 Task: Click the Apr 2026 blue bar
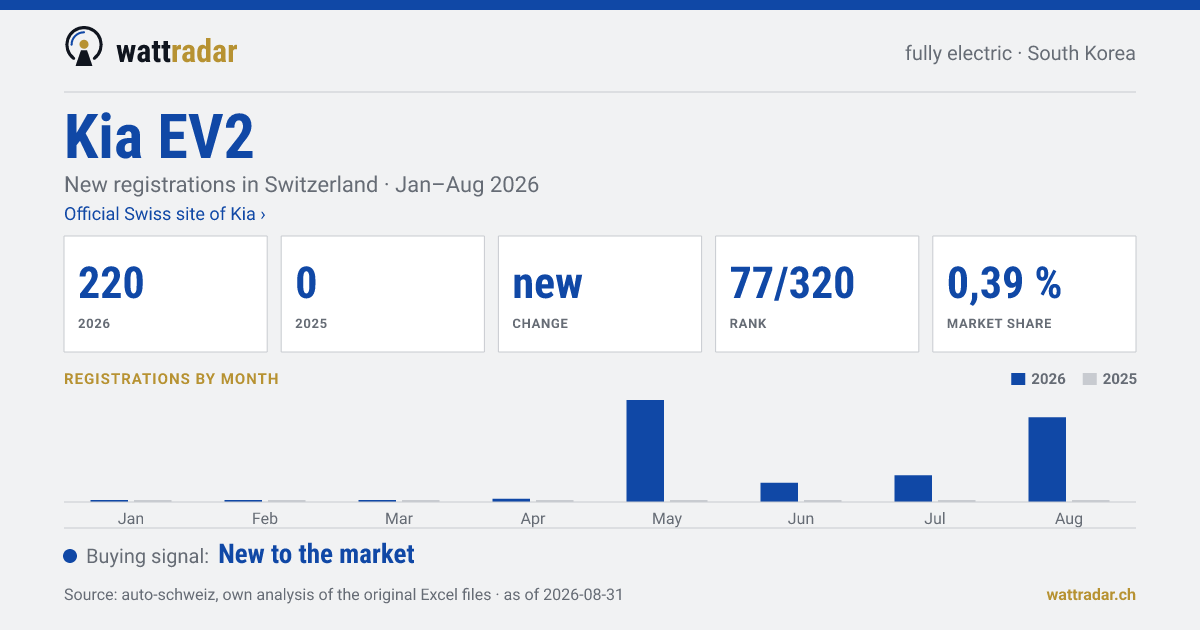pos(511,500)
